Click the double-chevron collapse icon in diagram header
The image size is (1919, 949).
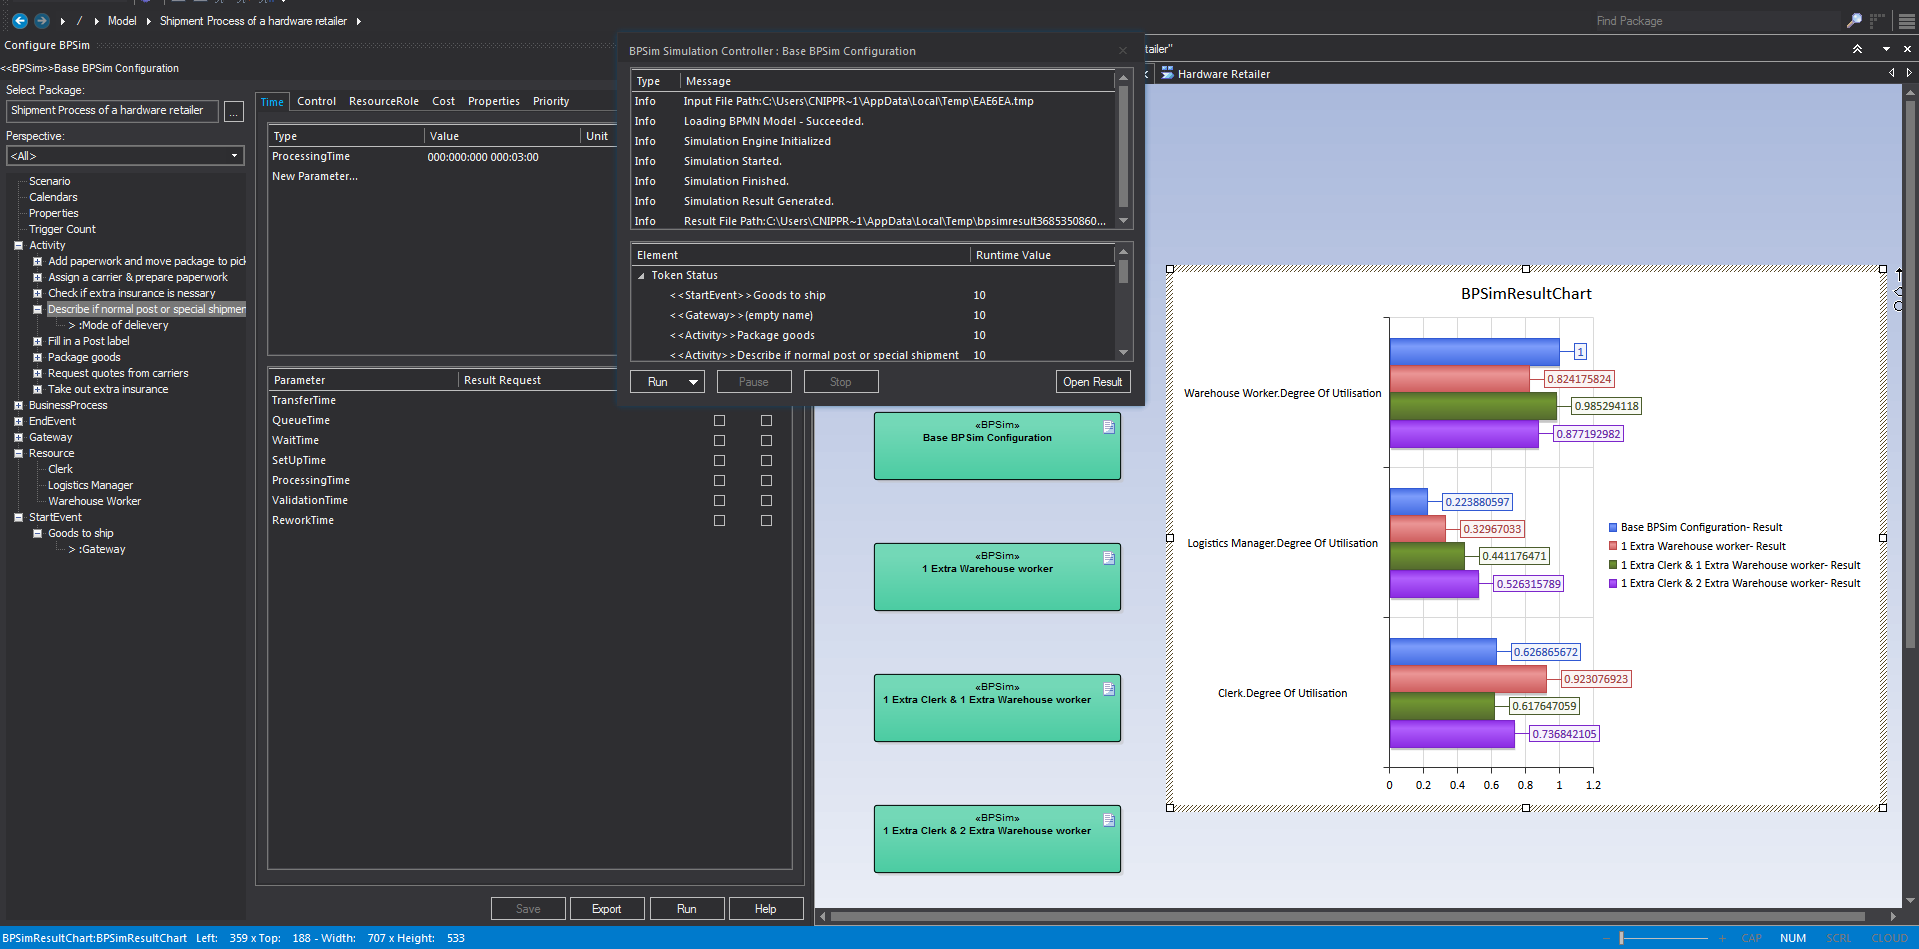point(1857,49)
